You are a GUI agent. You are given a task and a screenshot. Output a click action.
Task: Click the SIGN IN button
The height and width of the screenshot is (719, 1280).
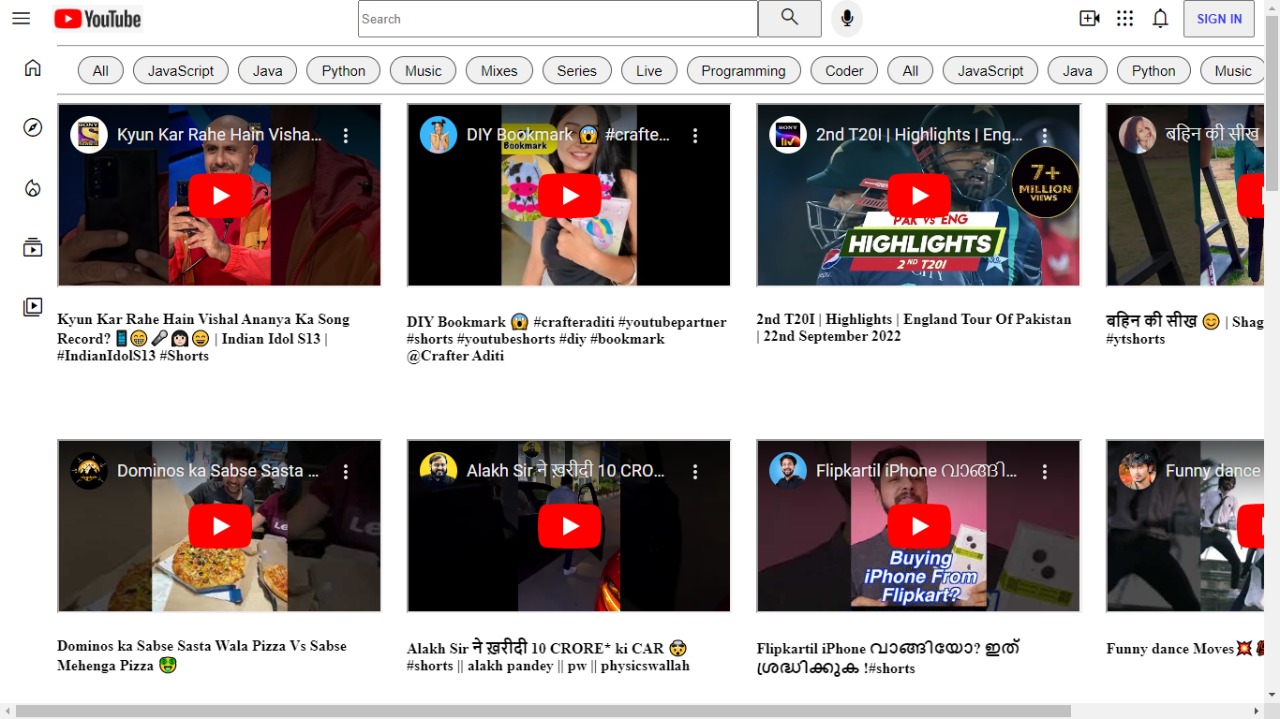click(x=1218, y=18)
